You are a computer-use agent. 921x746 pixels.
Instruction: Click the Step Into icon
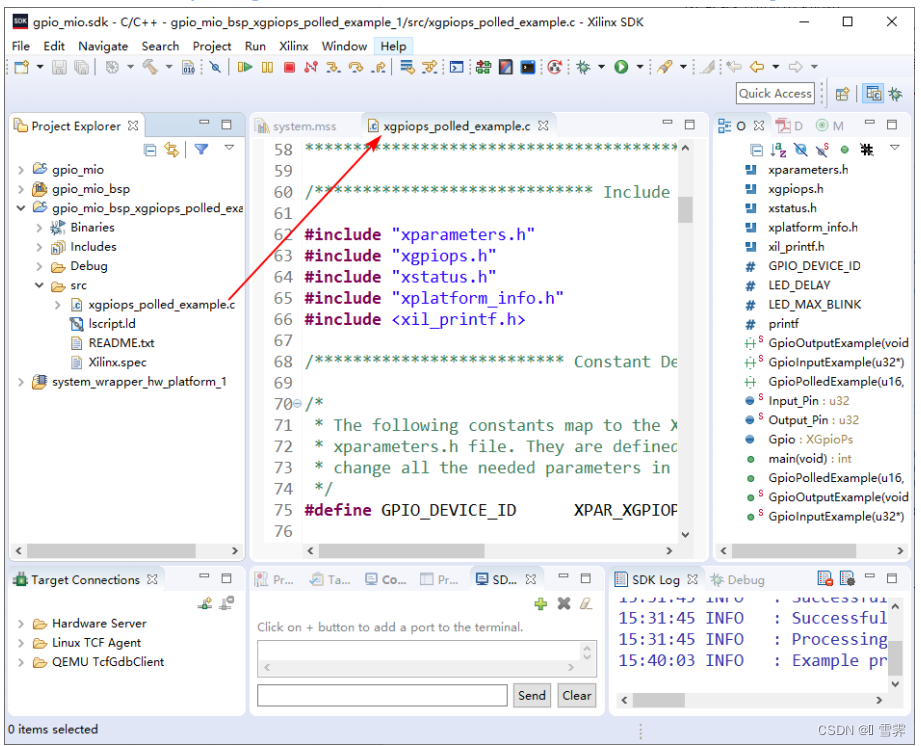(x=333, y=67)
